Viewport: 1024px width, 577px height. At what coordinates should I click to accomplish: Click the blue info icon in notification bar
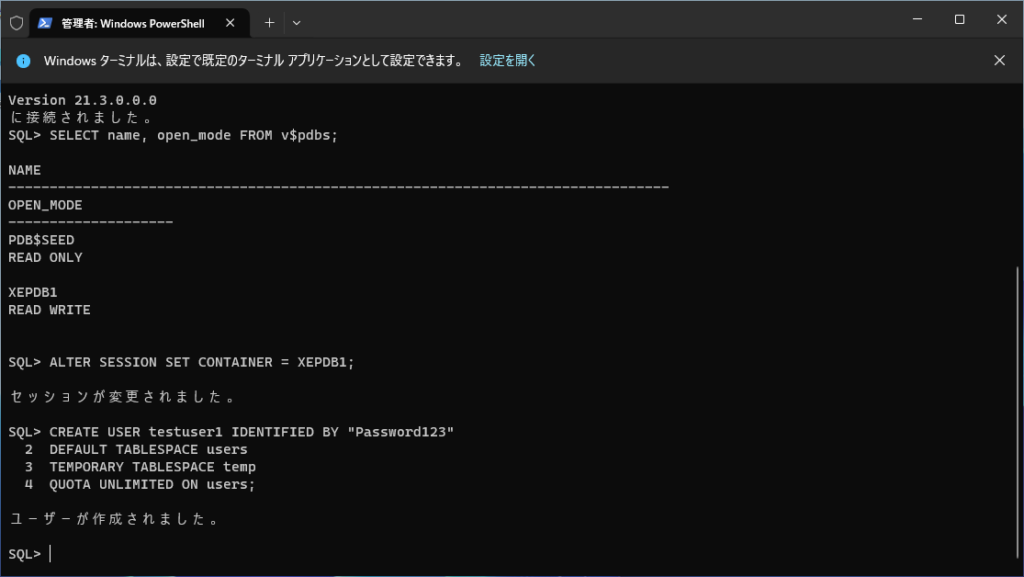point(24,61)
